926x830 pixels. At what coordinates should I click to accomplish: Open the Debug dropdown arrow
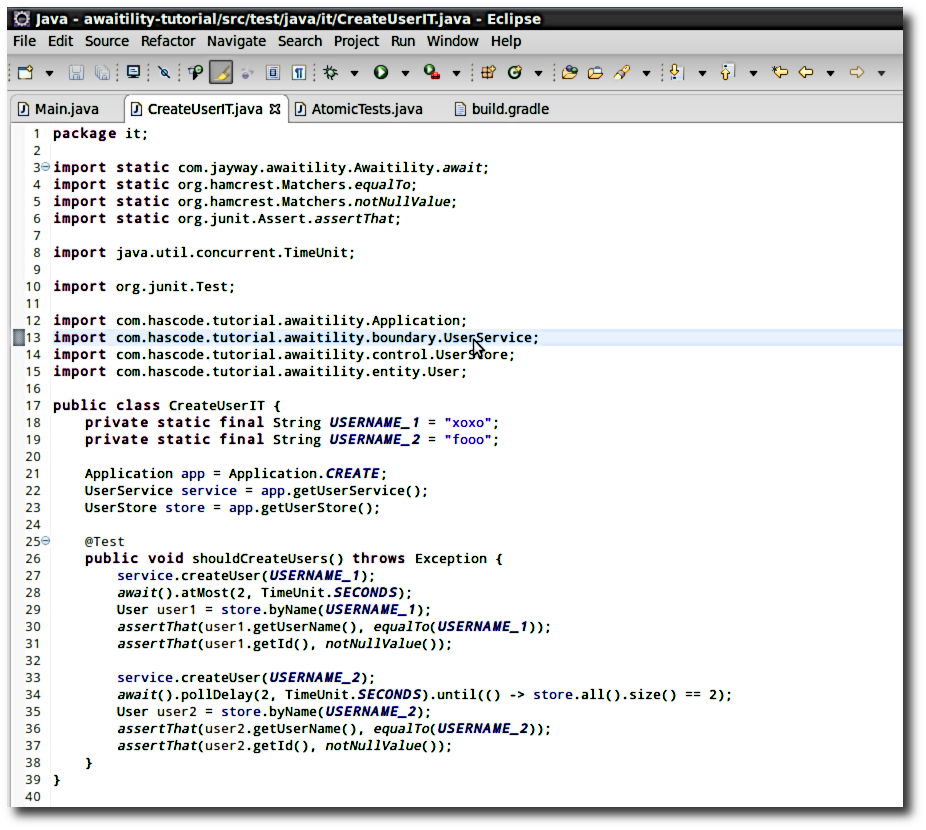point(353,72)
